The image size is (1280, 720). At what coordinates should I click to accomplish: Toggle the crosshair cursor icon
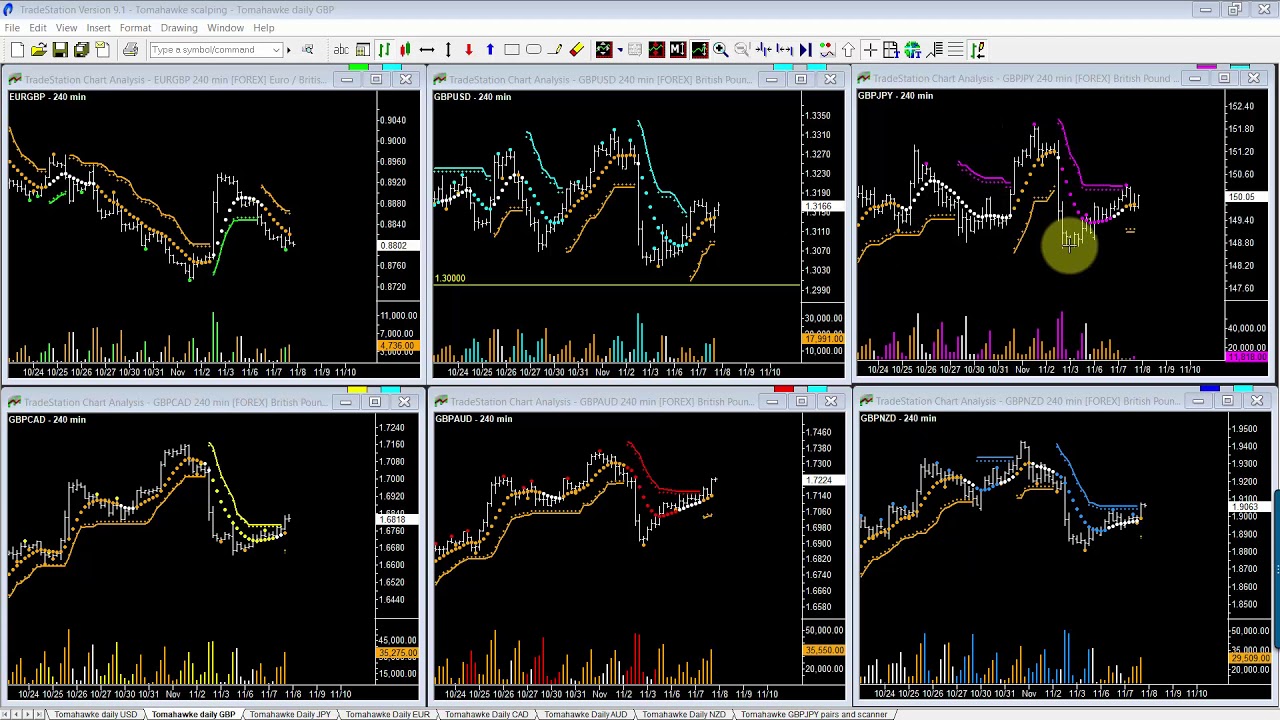[x=870, y=50]
